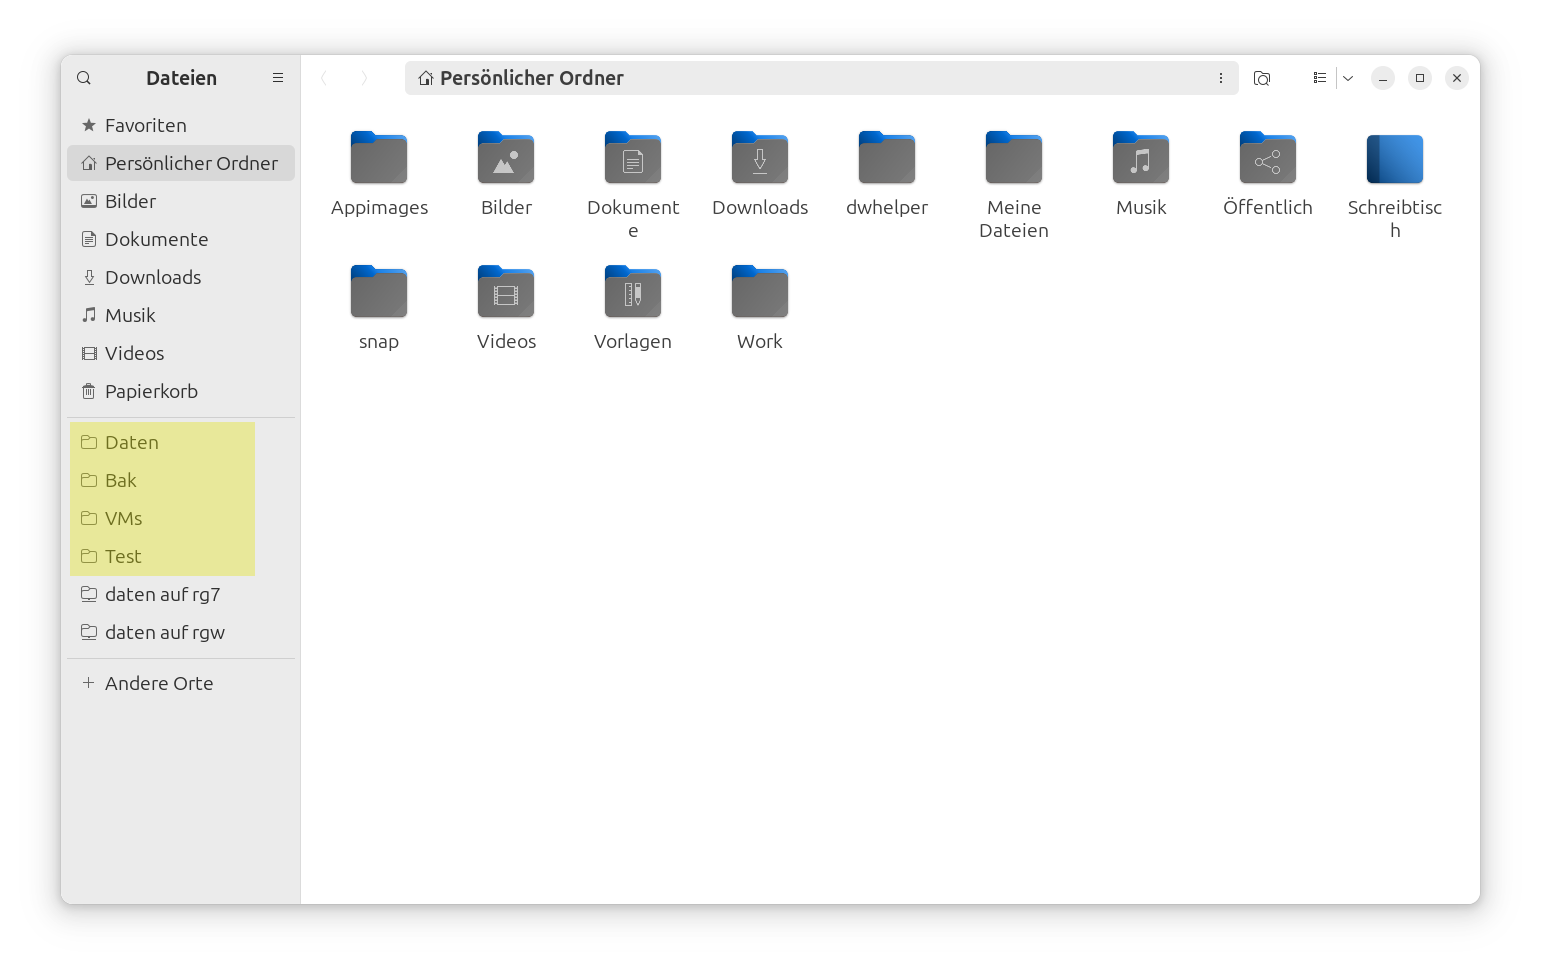Open Dokumente in the sidebar
The height and width of the screenshot is (971, 1541).
[x=181, y=239]
